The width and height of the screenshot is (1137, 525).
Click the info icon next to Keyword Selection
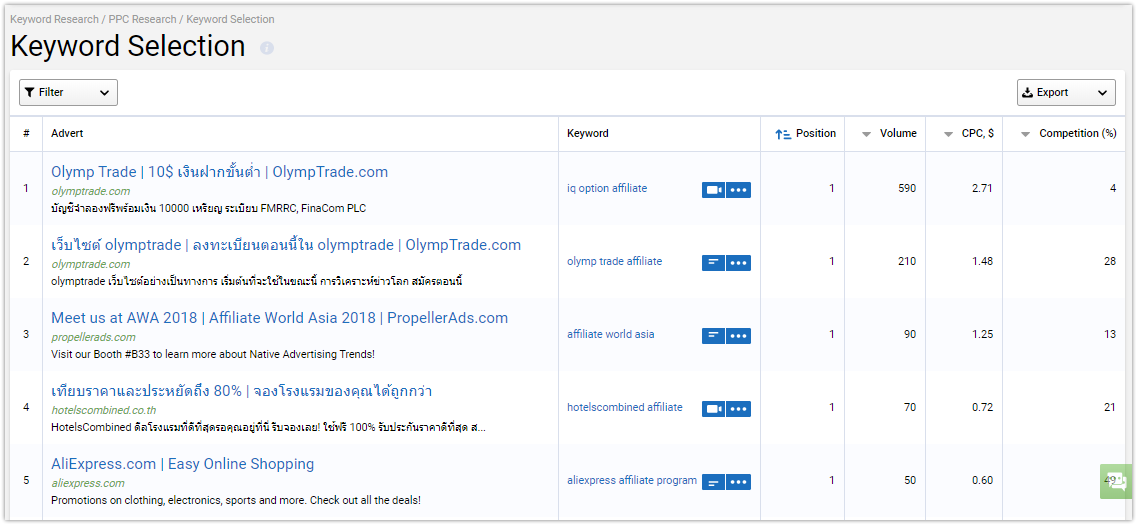[267, 48]
